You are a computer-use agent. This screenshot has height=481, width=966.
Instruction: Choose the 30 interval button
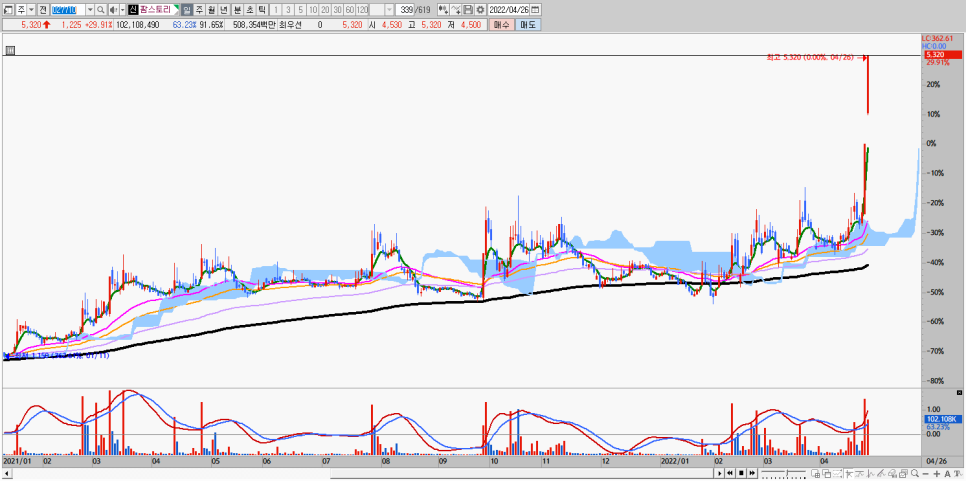click(x=337, y=10)
